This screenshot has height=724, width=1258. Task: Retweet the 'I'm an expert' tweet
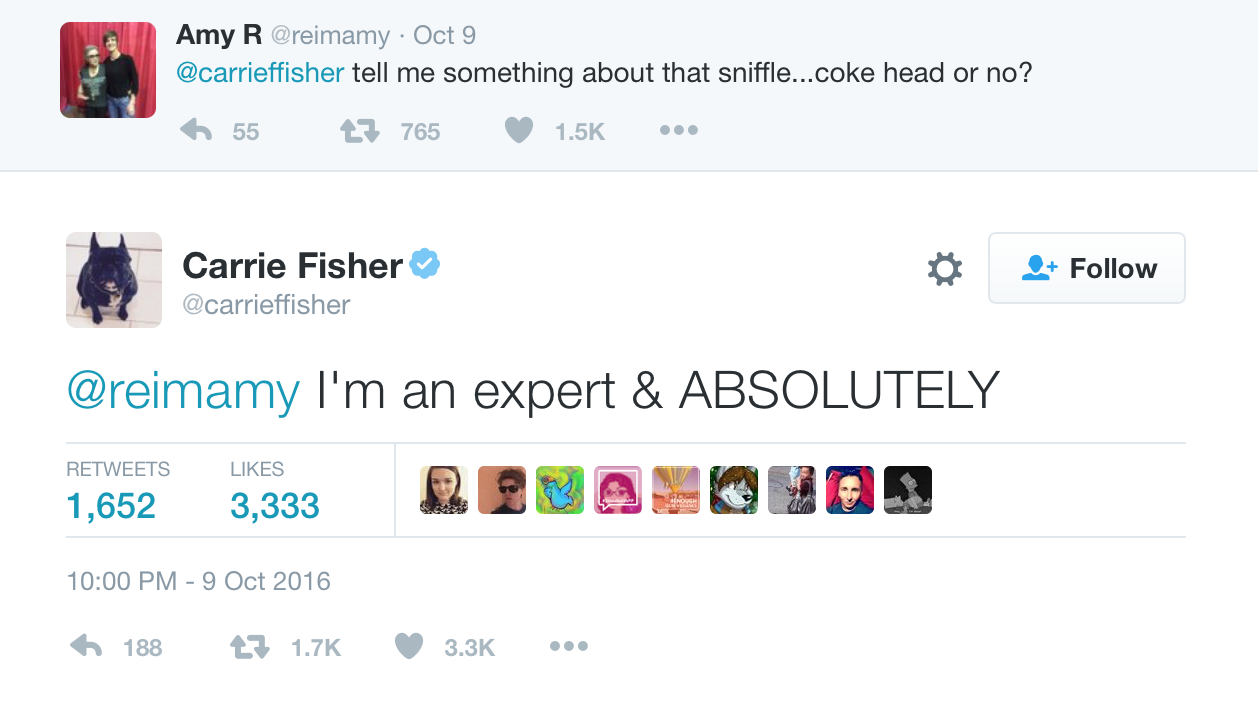(250, 647)
